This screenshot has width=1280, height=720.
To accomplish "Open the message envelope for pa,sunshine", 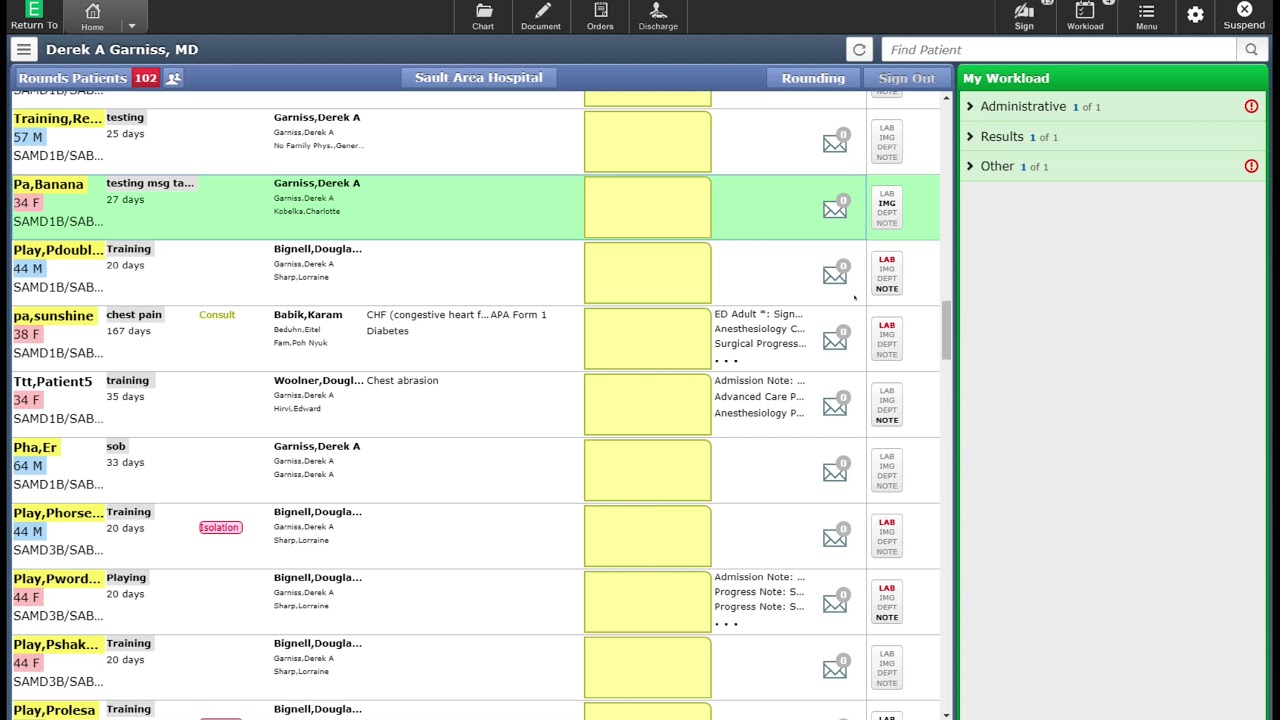I will [836, 339].
